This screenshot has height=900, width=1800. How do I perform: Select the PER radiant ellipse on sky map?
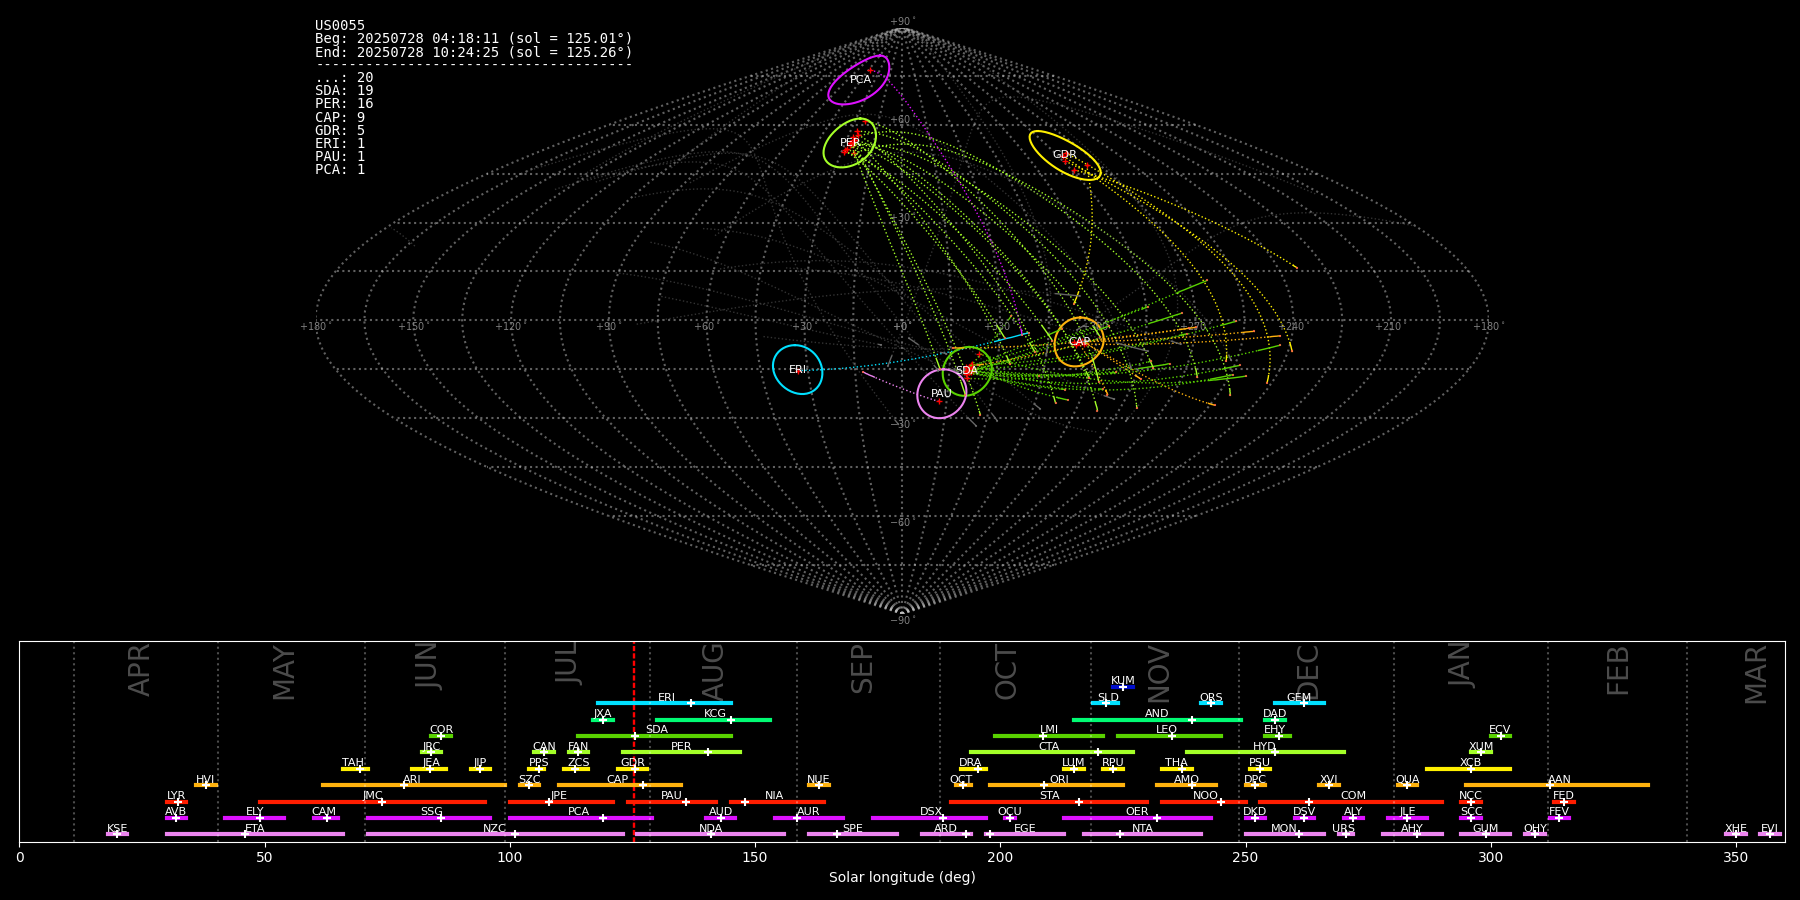[x=850, y=143]
